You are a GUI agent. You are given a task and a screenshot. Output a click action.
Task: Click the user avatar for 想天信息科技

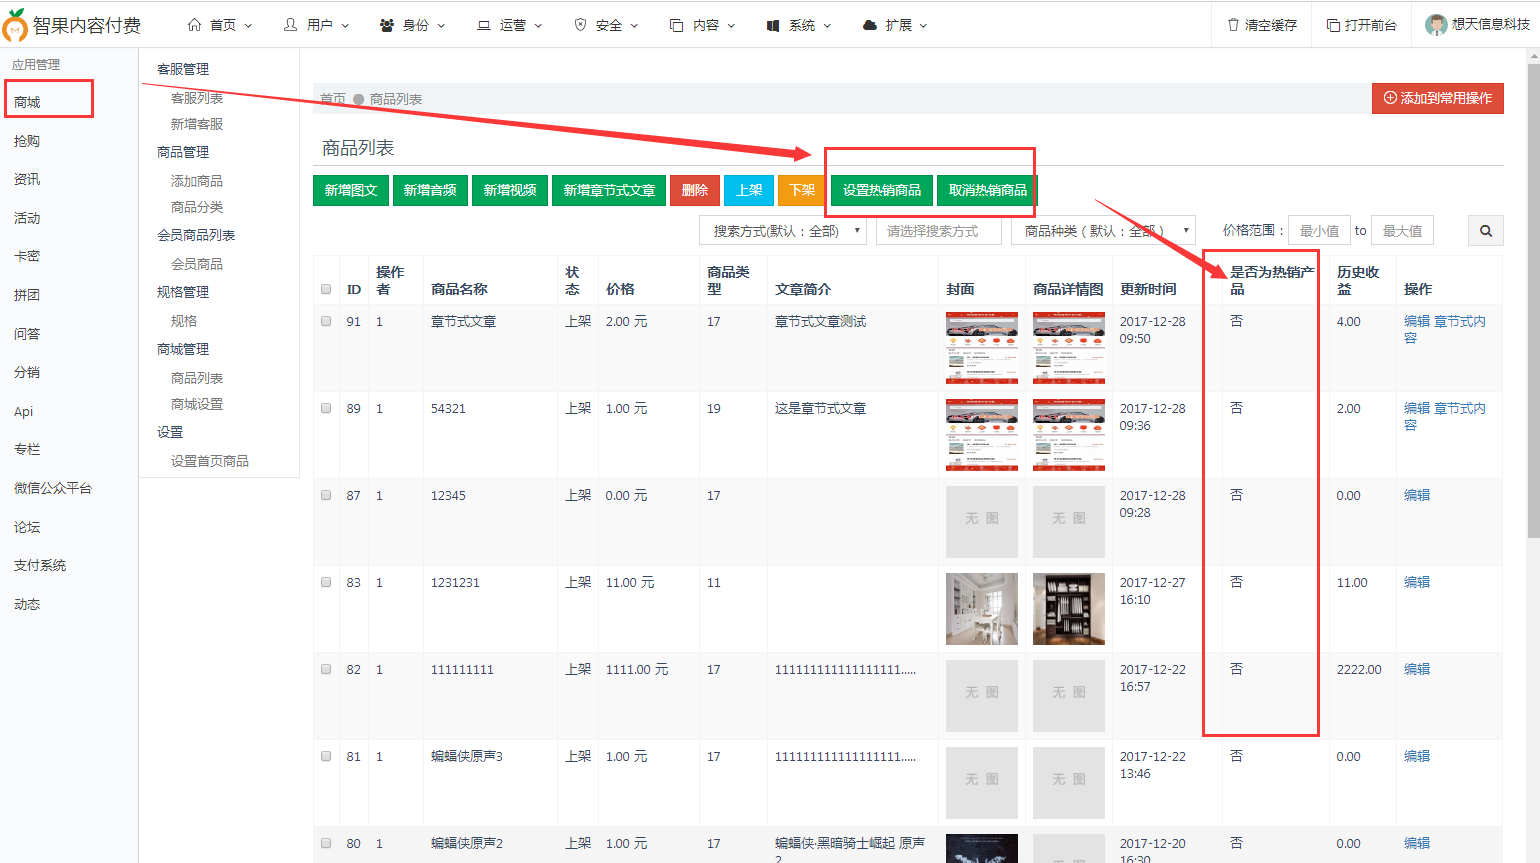pos(1436,25)
